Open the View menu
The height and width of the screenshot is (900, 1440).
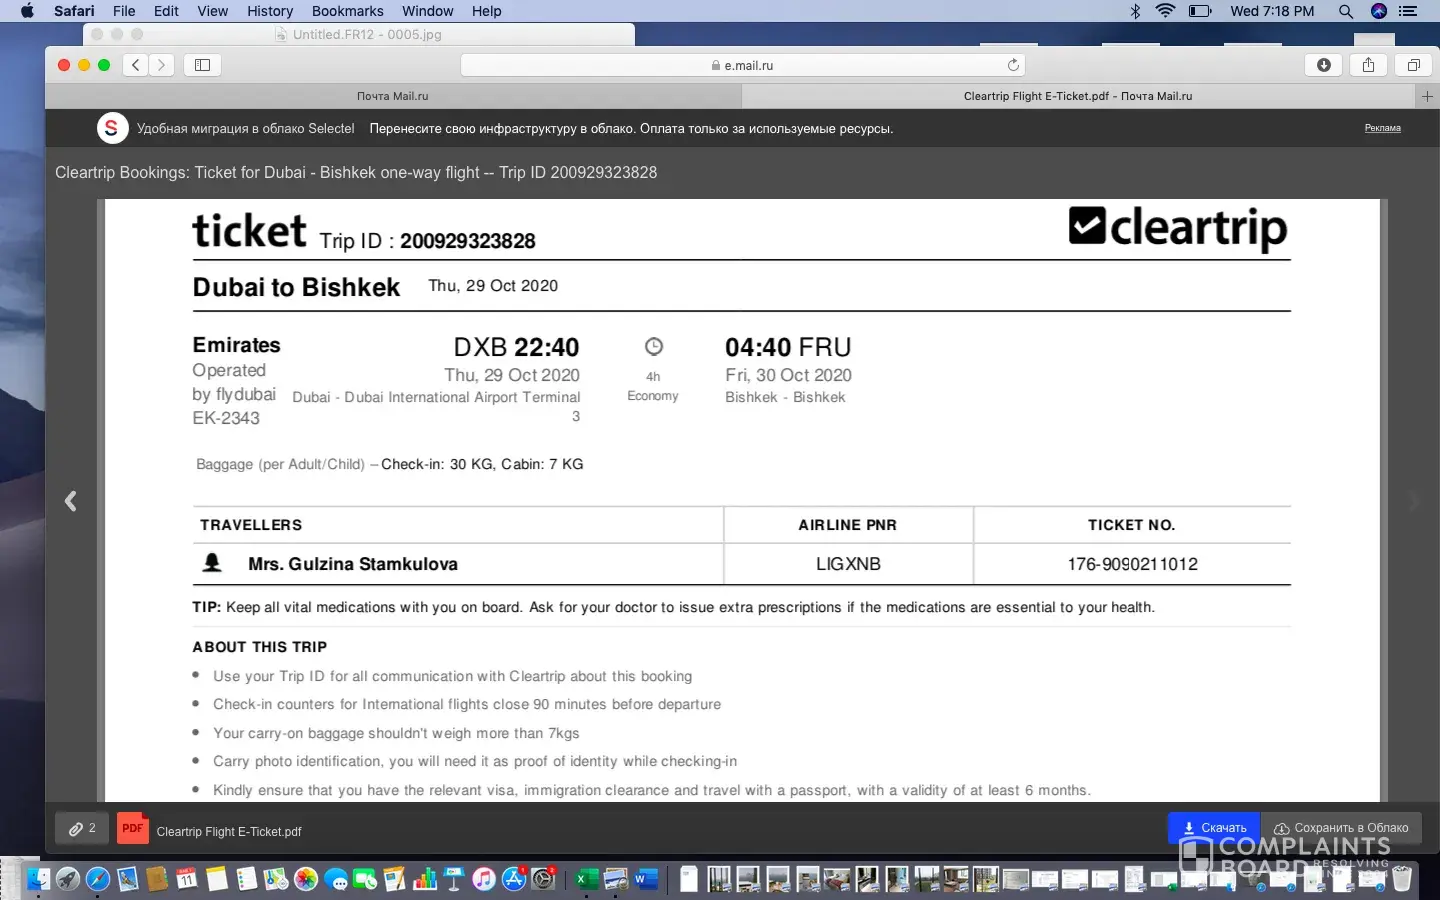(212, 11)
